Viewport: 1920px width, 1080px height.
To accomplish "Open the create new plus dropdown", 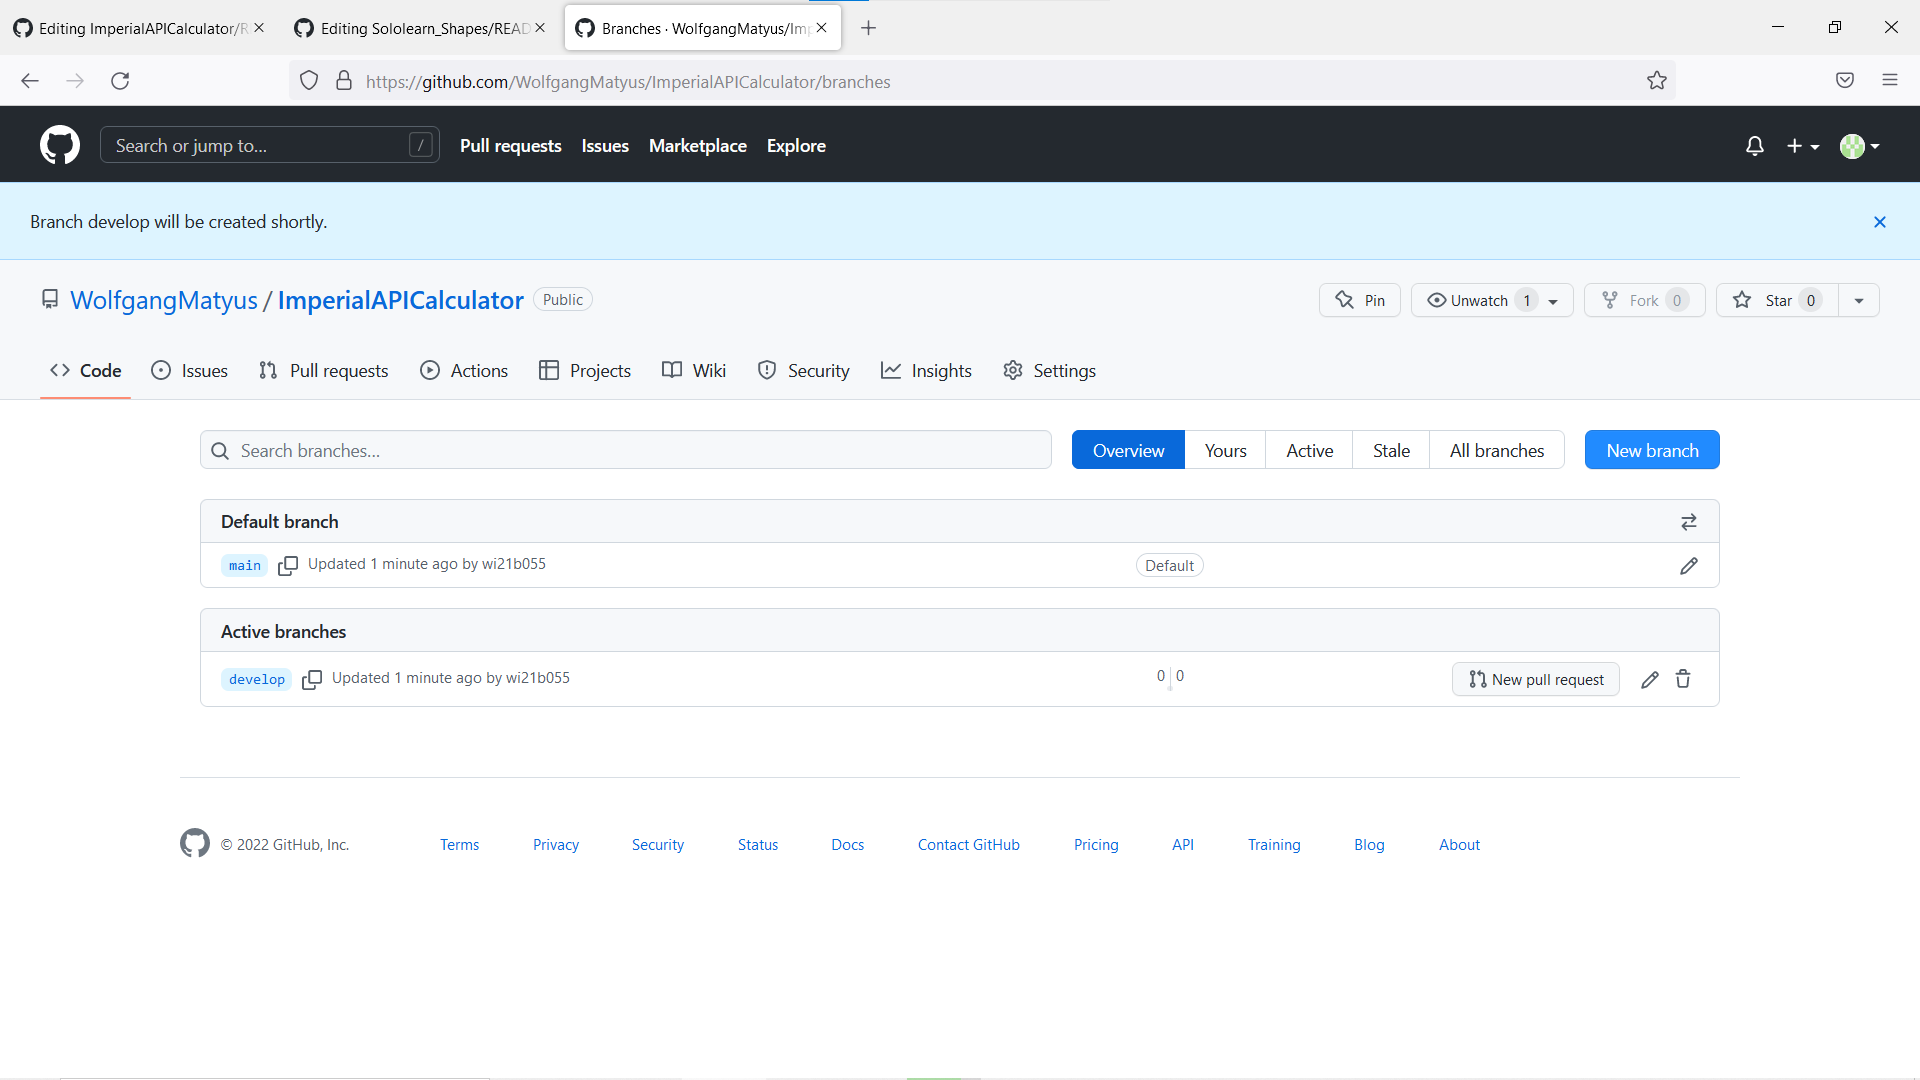I will 1803,146.
